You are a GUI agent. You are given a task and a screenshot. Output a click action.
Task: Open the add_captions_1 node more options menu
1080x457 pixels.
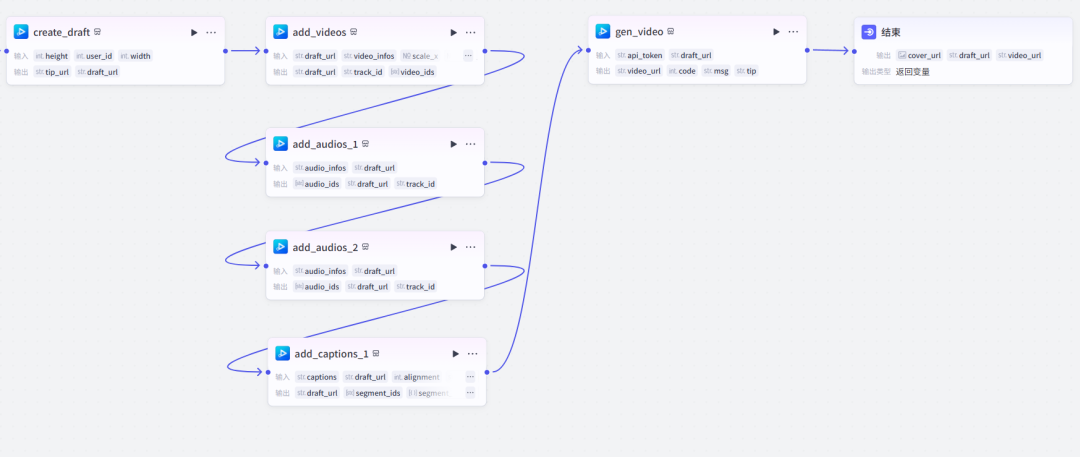(x=472, y=354)
